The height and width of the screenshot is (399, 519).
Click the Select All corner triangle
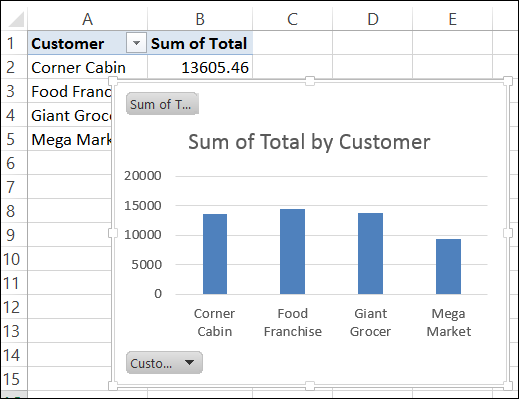[15, 19]
